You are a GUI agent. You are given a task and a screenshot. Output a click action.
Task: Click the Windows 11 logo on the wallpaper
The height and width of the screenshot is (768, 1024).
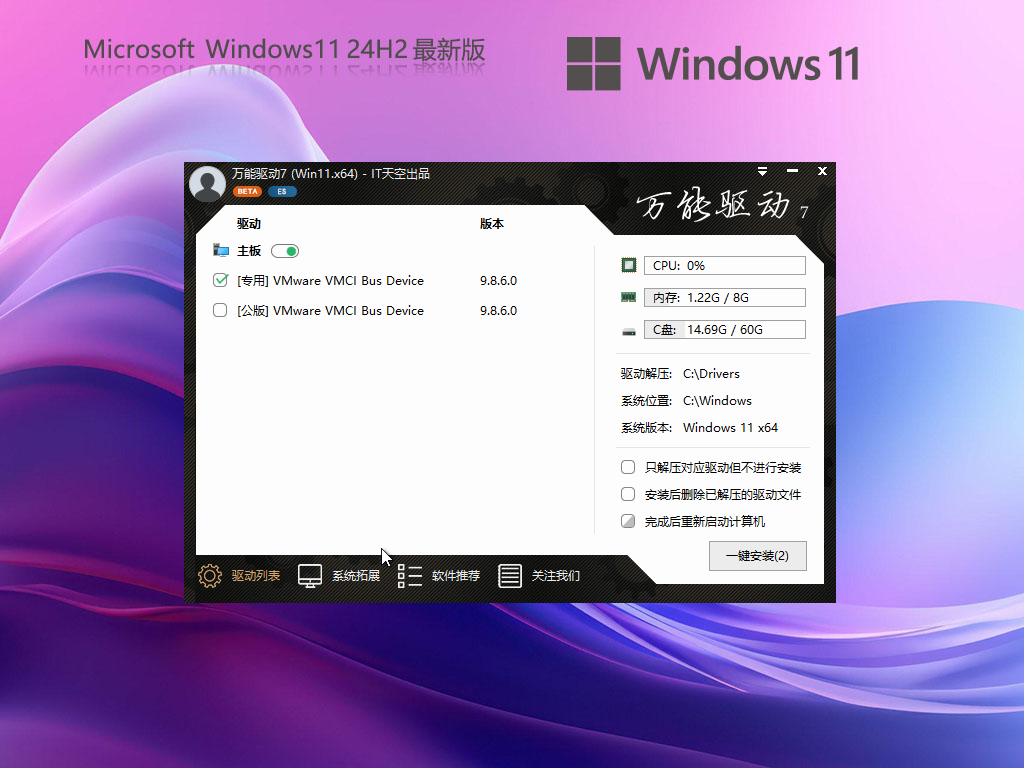(x=712, y=63)
